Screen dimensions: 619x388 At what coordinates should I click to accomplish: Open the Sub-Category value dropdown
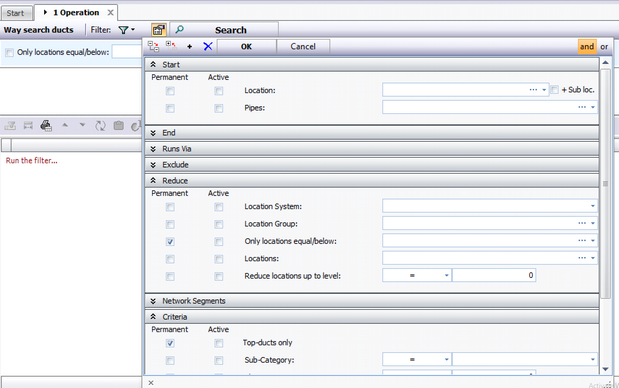(593, 360)
